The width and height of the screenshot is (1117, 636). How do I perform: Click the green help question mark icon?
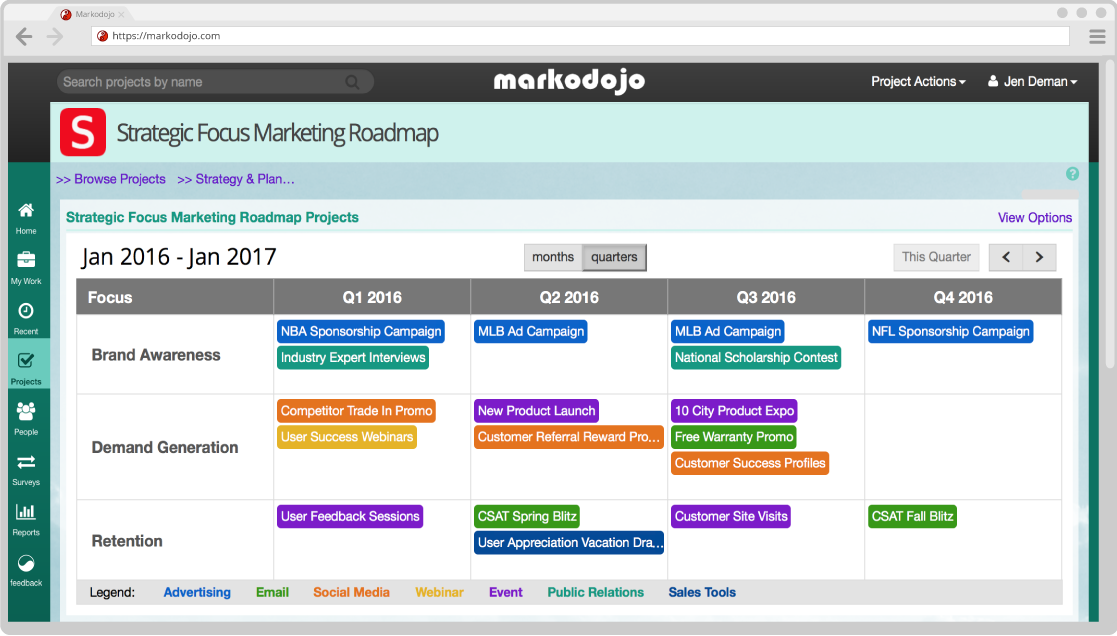[x=1072, y=174]
